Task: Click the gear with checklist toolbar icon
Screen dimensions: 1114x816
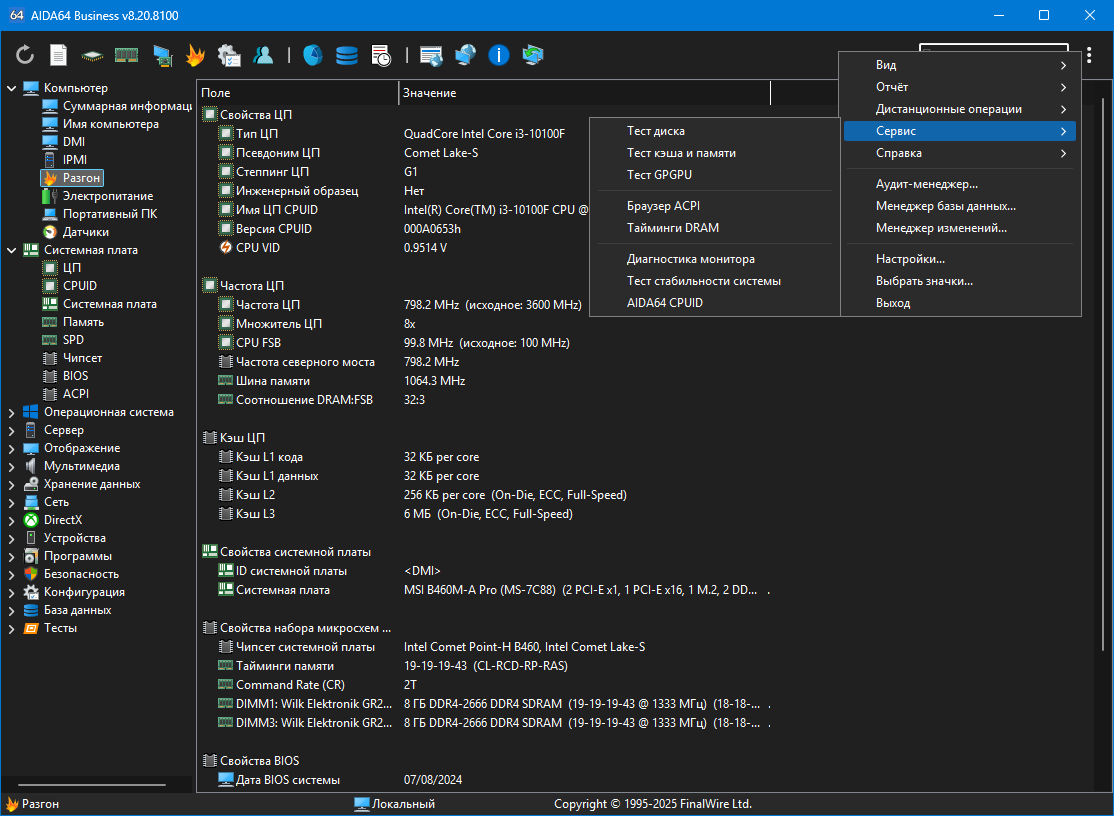Action: pyautogui.click(x=229, y=55)
